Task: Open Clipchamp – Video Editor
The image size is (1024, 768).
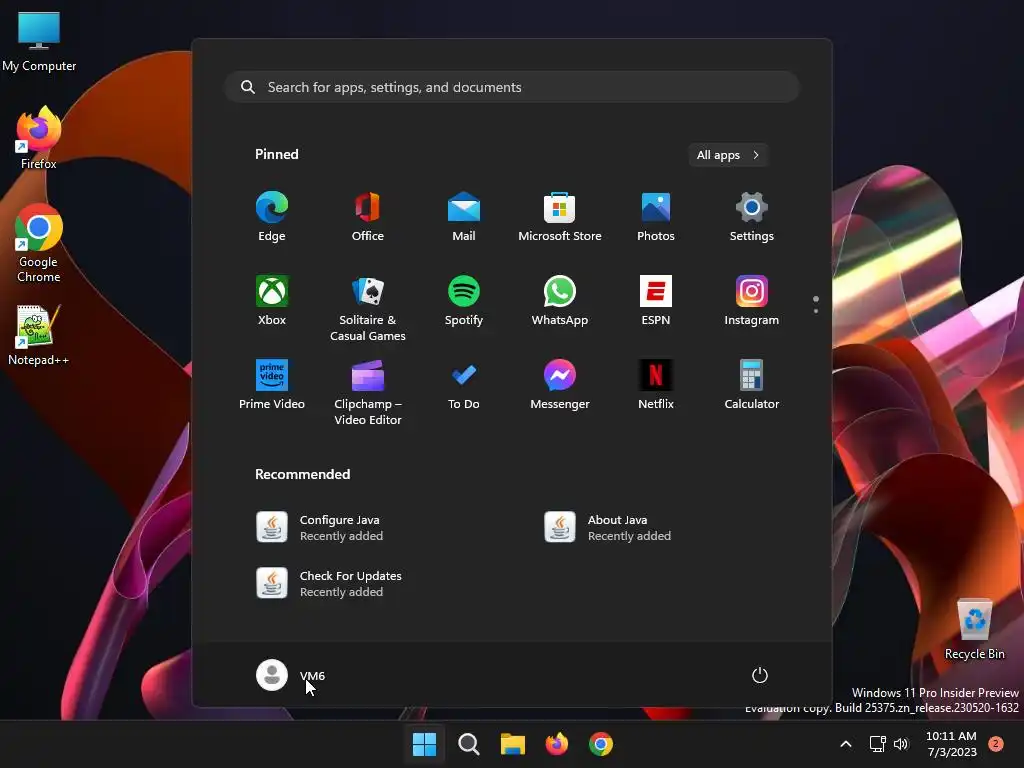Action: (x=368, y=392)
